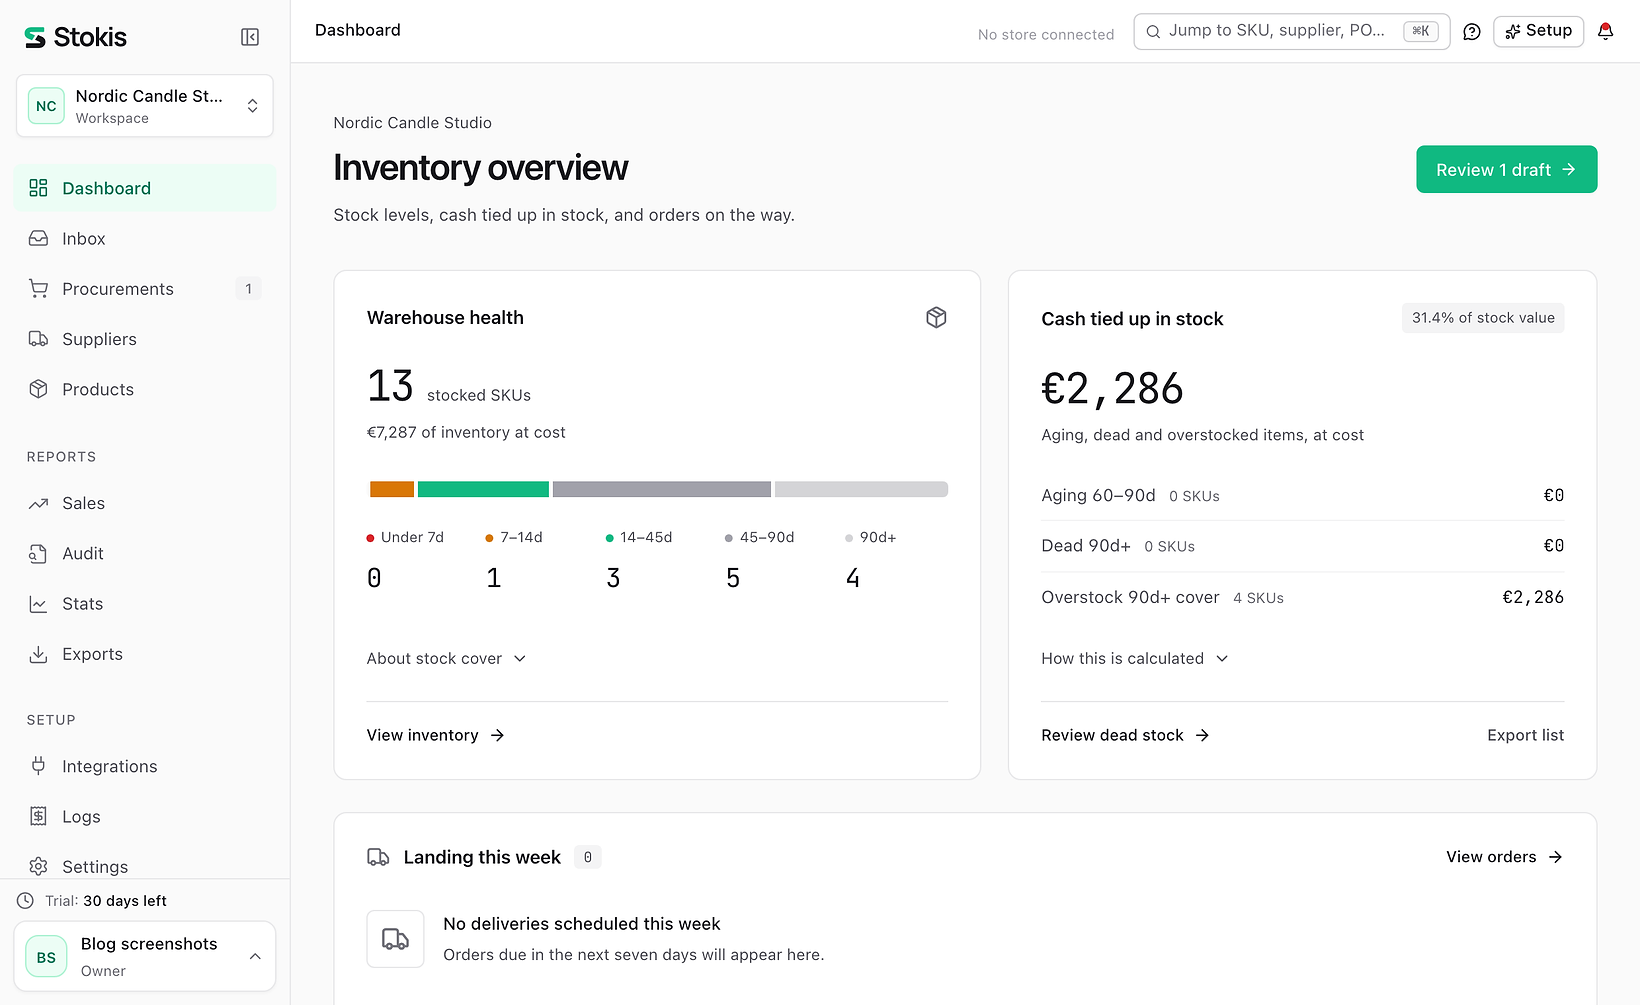This screenshot has width=1640, height=1005.
Task: Click the 31.4% of stock value badge
Action: 1483,318
